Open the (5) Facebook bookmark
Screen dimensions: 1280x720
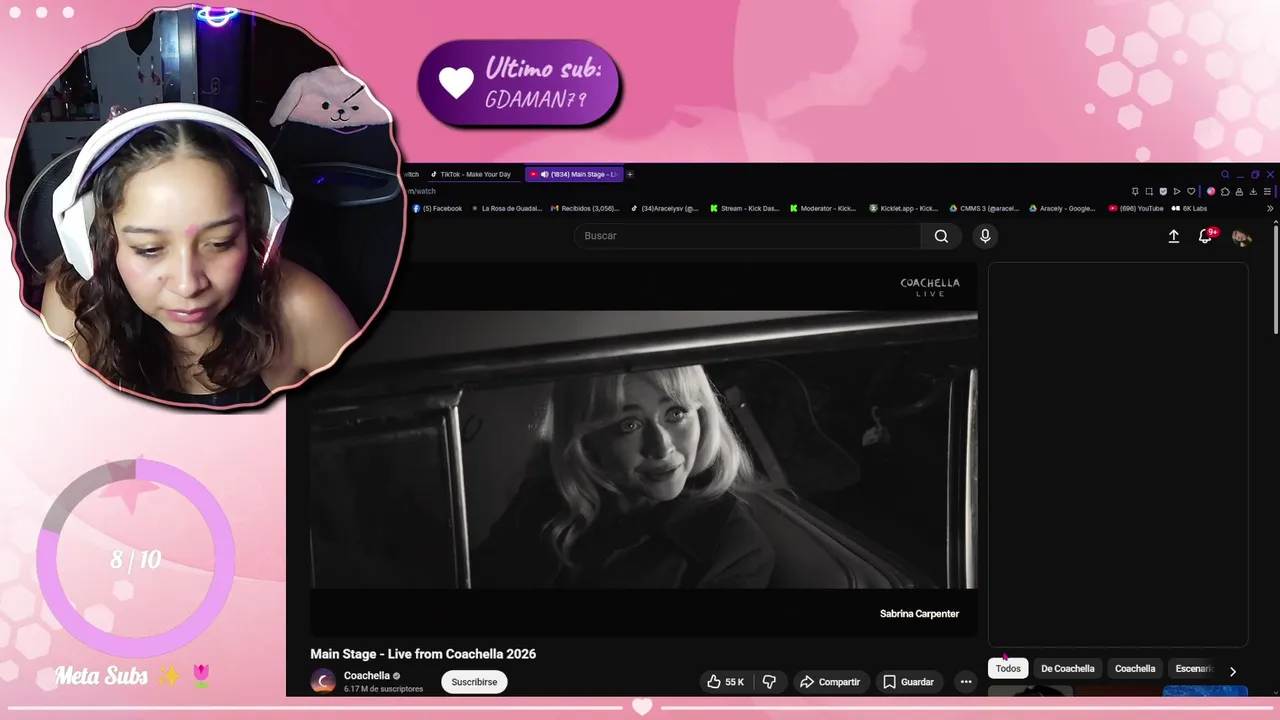pos(438,209)
